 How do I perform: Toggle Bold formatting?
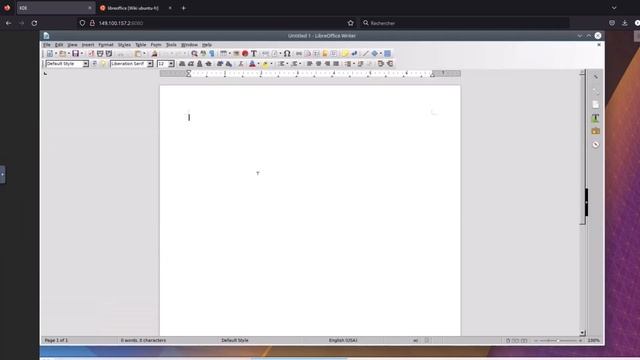click(x=182, y=64)
